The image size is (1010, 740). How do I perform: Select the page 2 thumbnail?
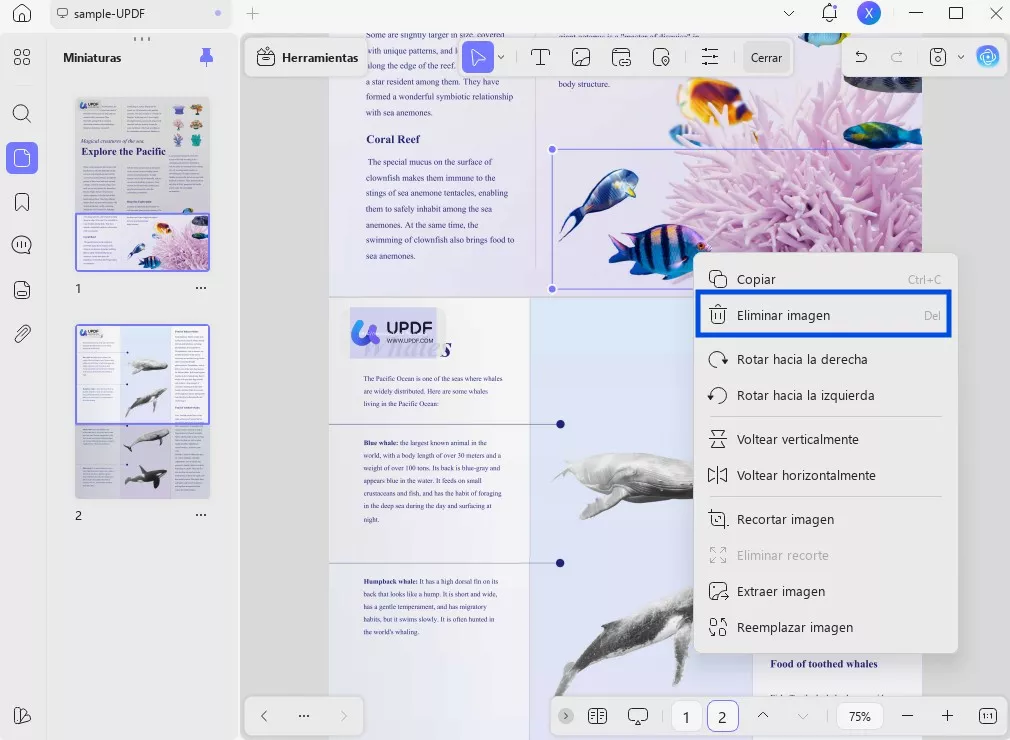coord(142,412)
